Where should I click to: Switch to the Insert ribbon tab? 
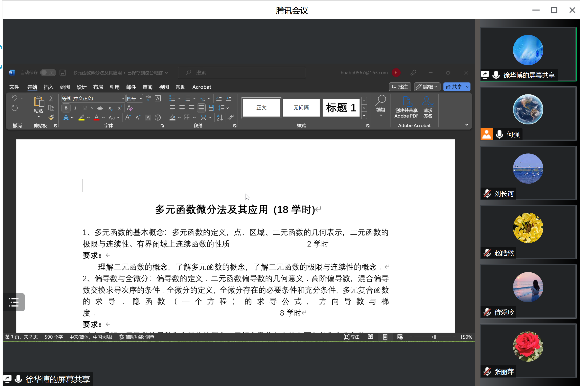tap(48, 87)
